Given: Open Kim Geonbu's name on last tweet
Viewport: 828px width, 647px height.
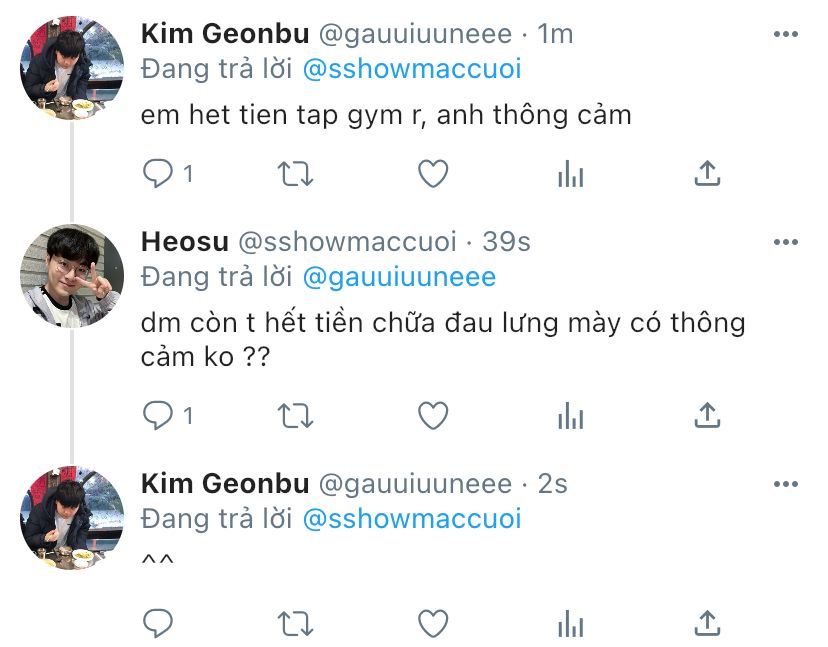Looking at the screenshot, I should (x=225, y=483).
